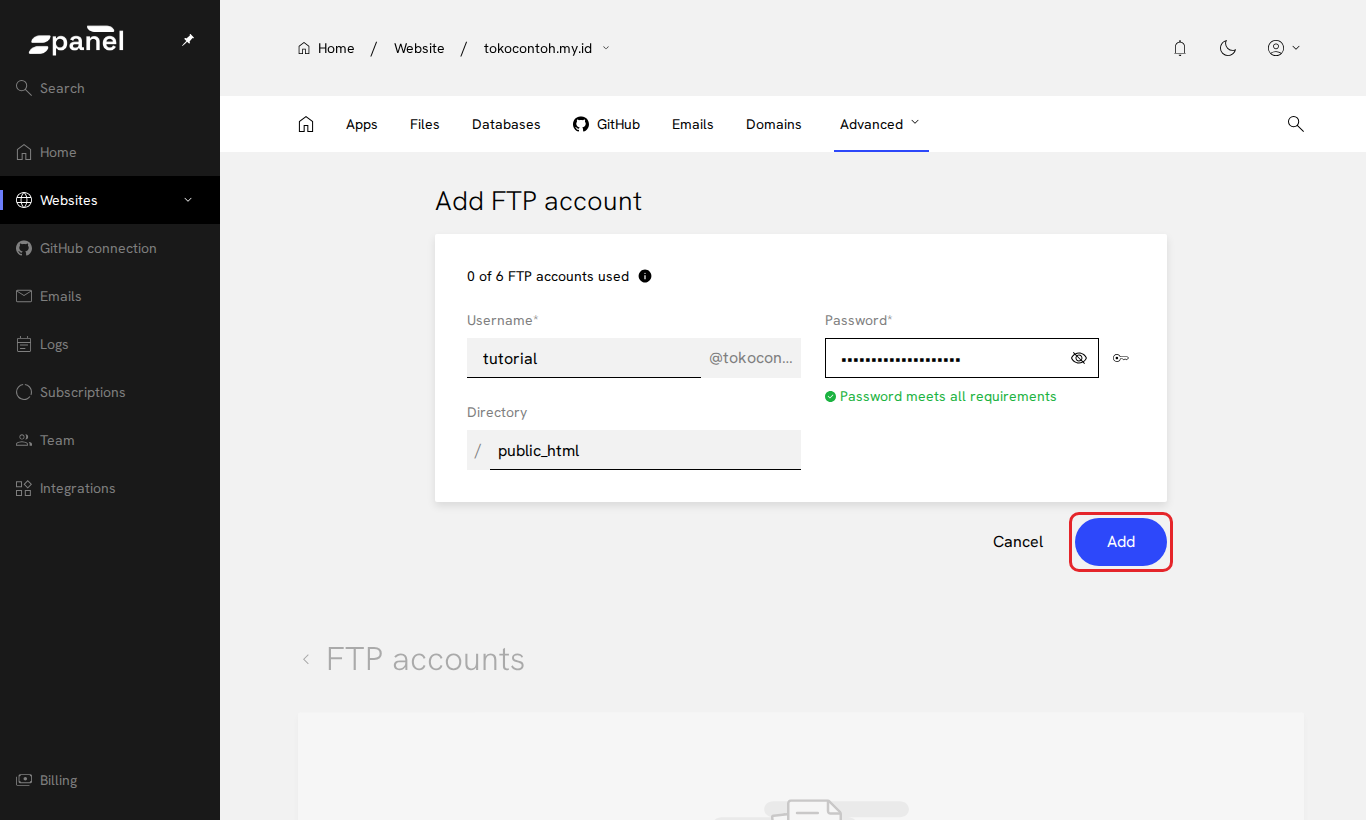Viewport: 1366px width, 820px height.
Task: Click the Directory input field
Action: (x=645, y=450)
